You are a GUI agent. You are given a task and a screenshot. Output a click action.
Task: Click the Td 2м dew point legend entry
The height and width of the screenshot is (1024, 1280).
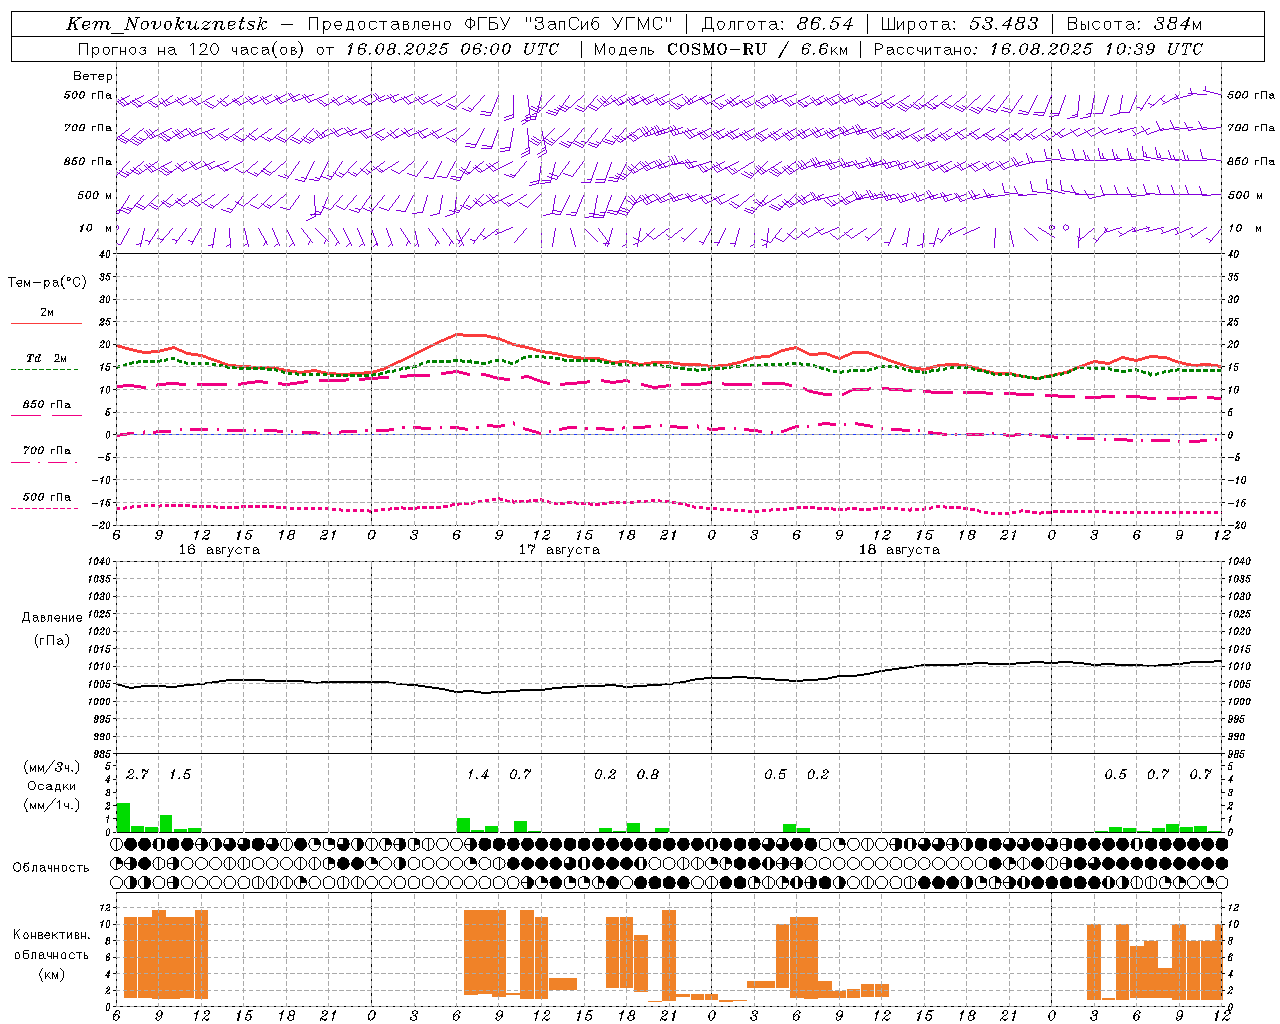point(46,358)
